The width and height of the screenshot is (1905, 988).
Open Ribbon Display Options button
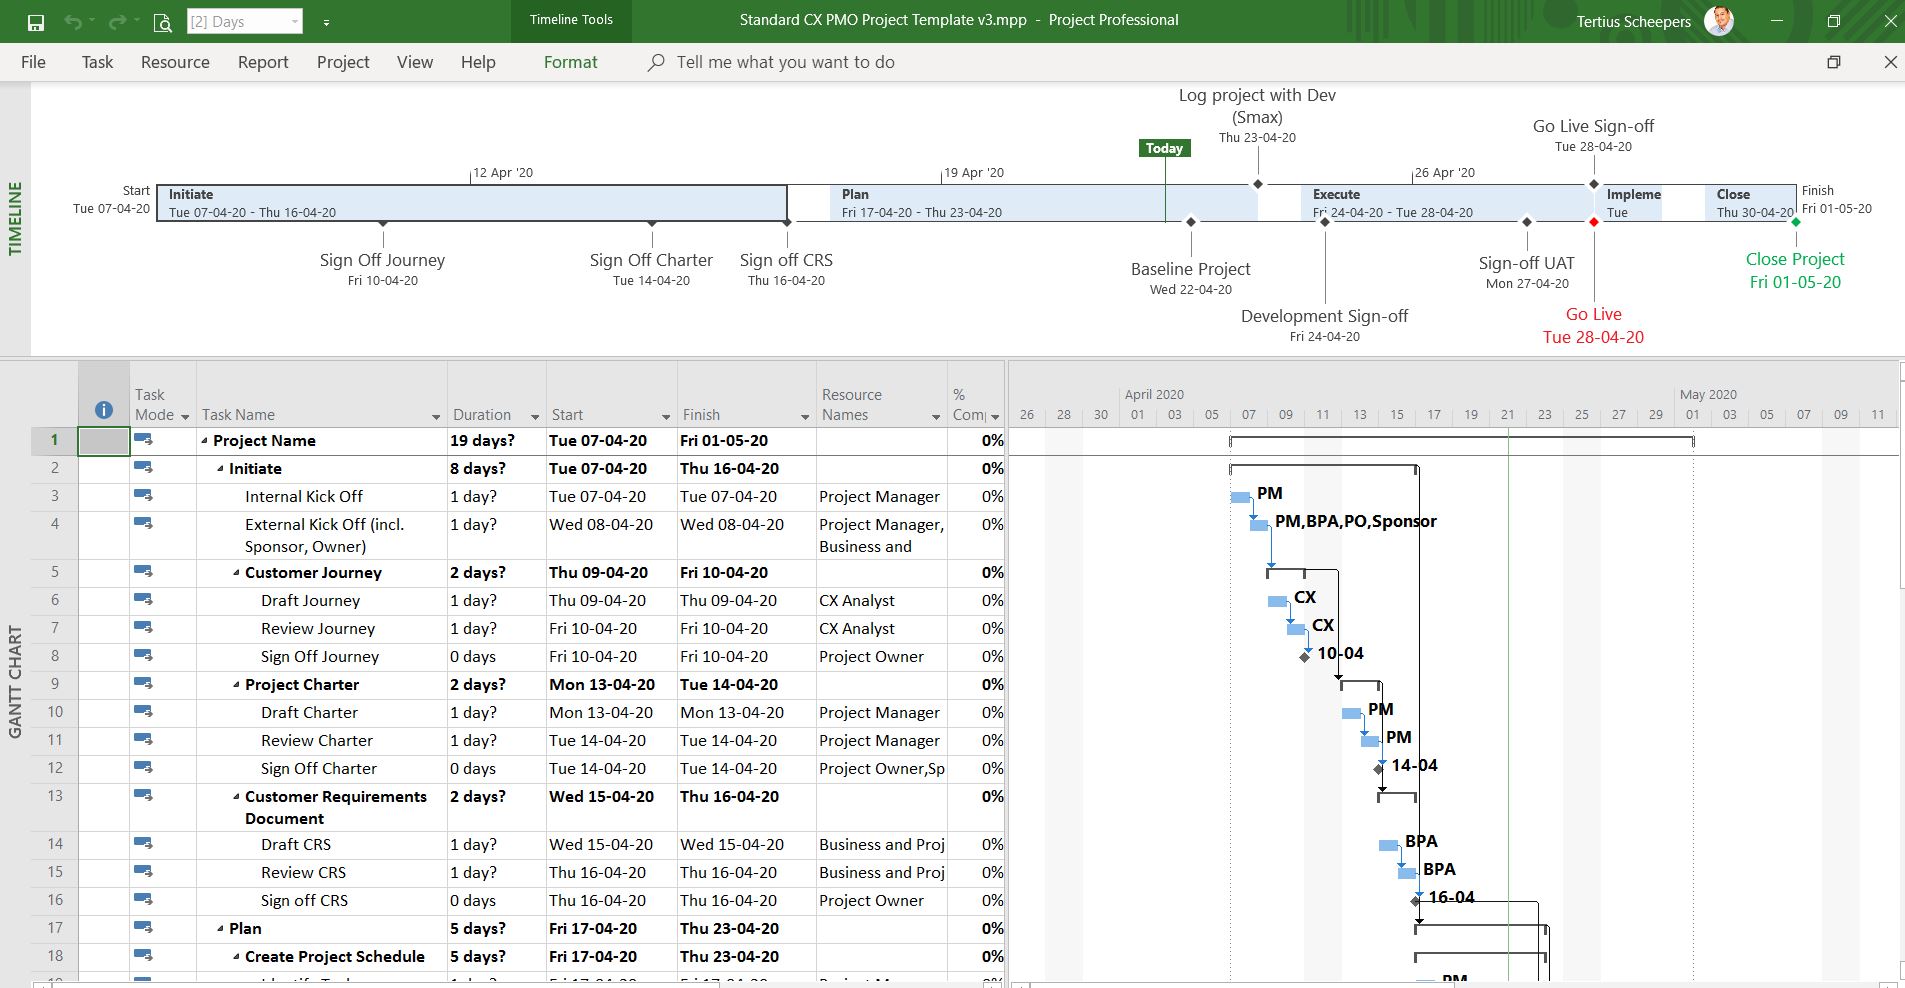[x=1833, y=62]
